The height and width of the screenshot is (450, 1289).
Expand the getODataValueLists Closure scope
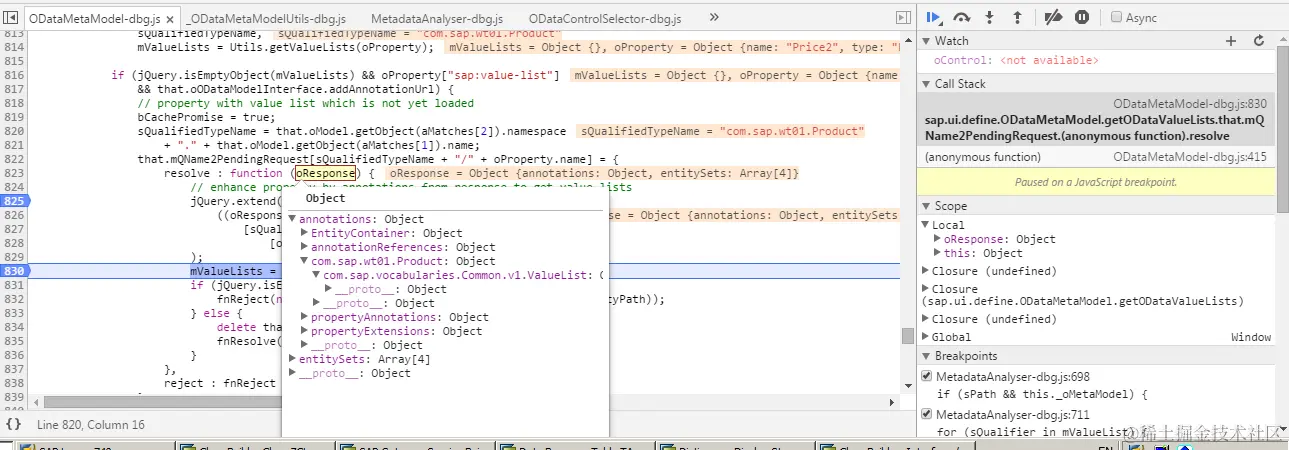tap(926, 289)
